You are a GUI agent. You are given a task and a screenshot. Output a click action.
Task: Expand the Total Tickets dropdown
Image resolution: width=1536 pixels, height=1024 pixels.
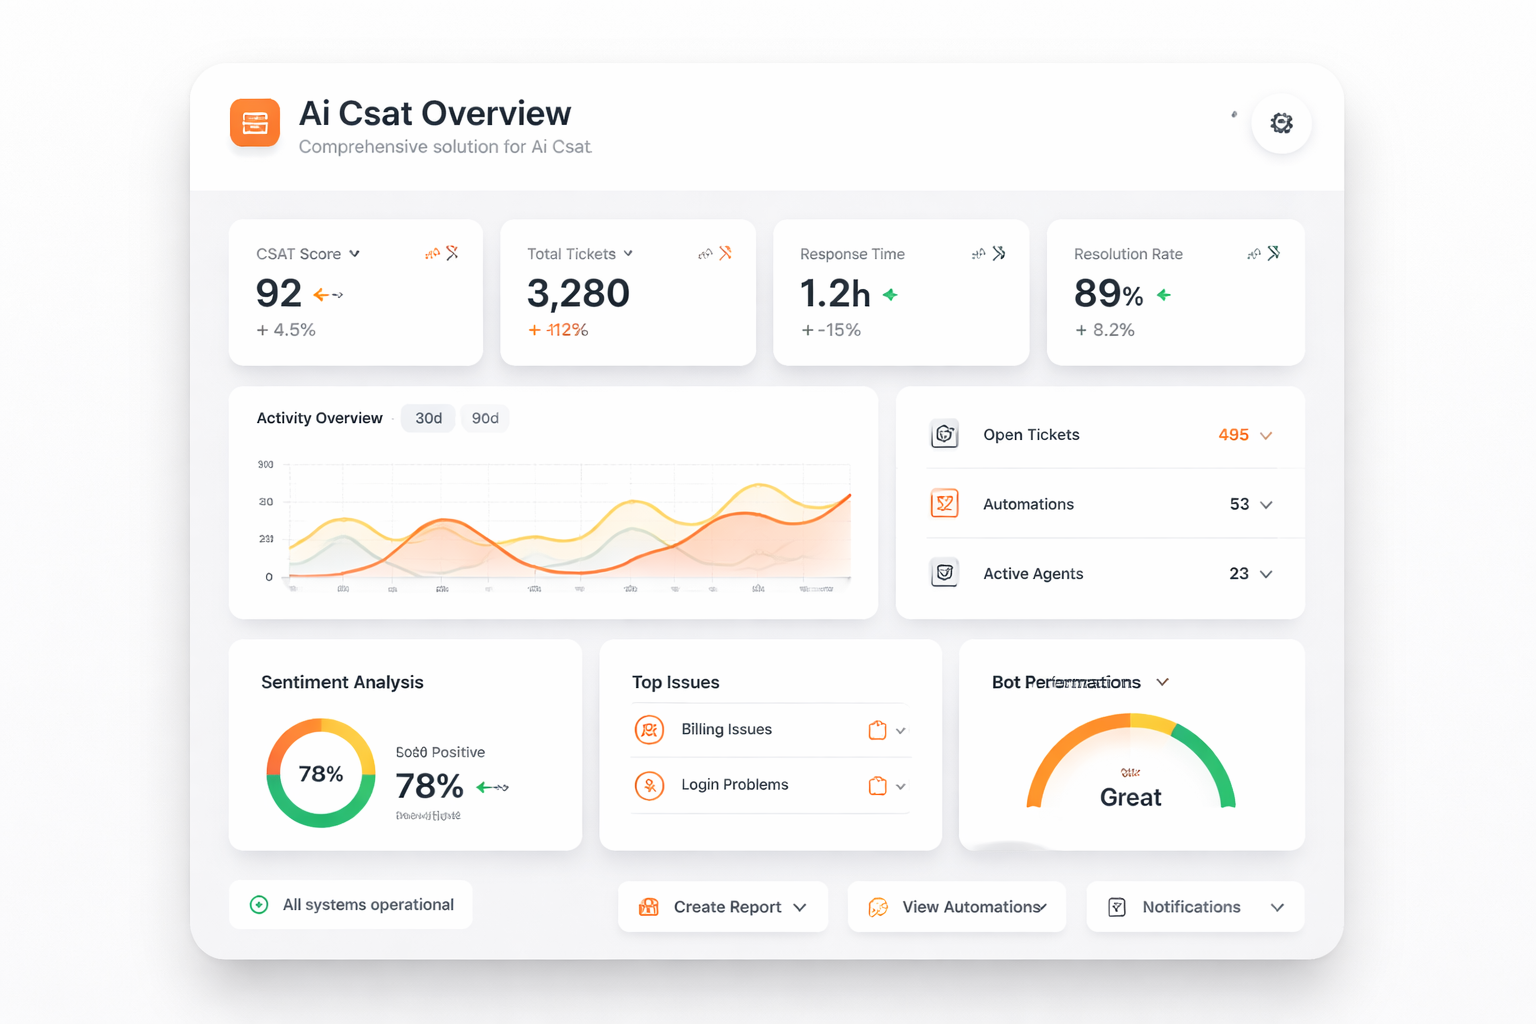point(628,254)
